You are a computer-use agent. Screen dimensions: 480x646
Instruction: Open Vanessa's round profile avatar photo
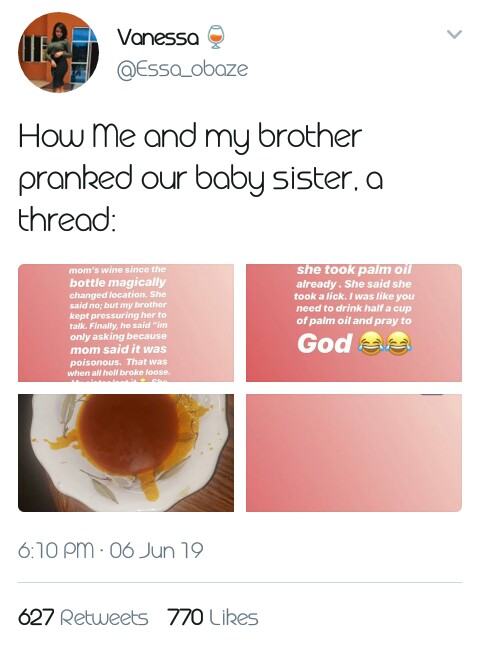(x=58, y=52)
